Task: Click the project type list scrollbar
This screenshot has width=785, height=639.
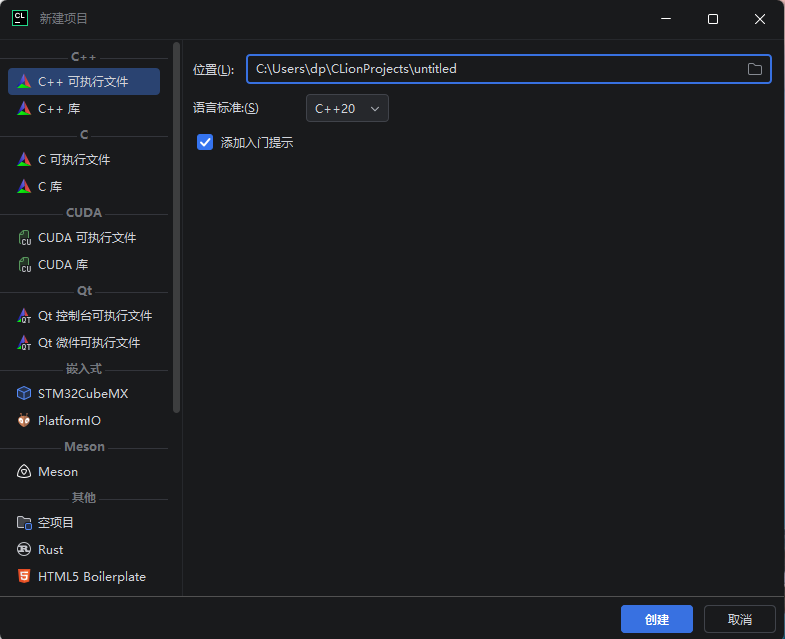Action: tap(176, 228)
